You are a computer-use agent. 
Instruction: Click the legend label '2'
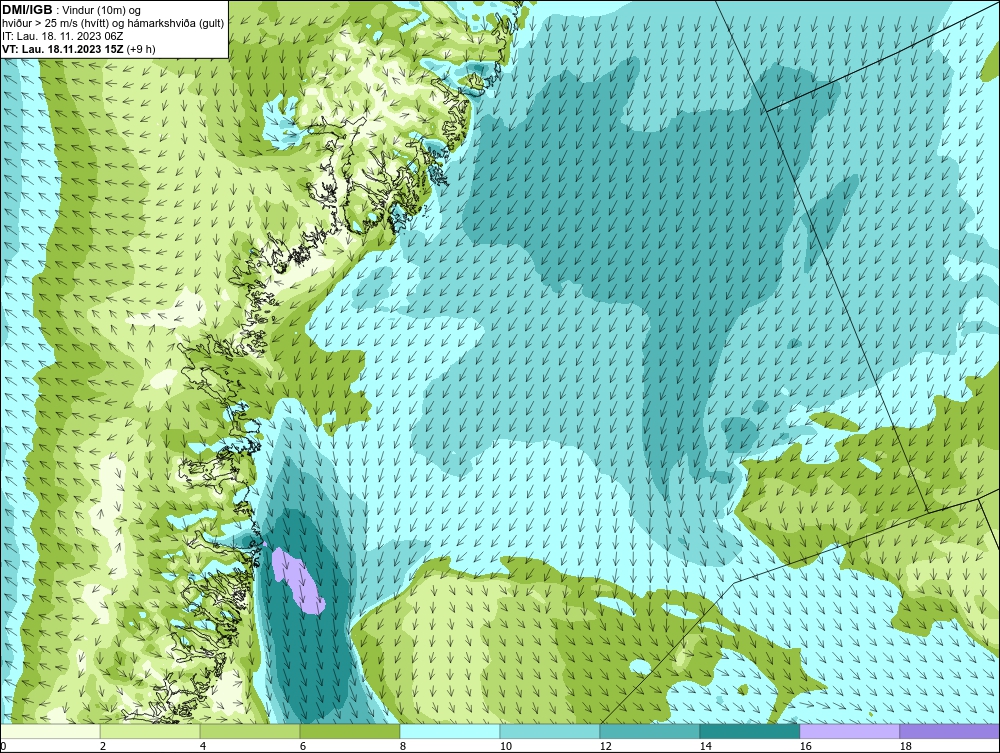point(103,746)
